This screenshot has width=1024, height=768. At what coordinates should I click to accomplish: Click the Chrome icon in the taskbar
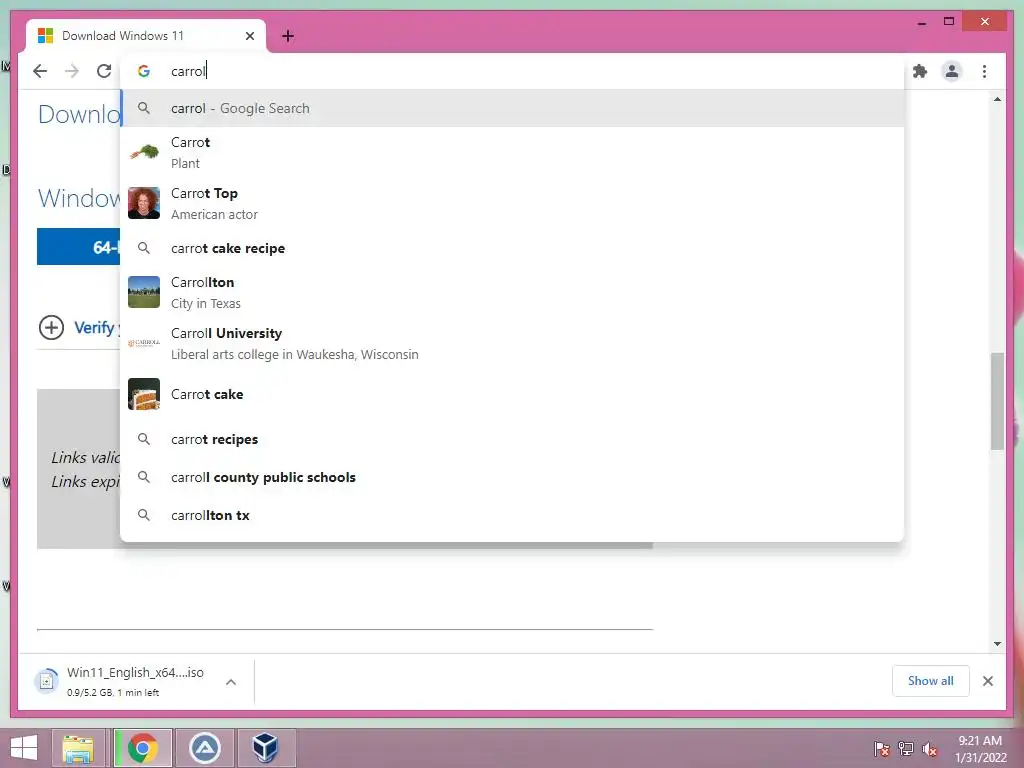(x=143, y=748)
